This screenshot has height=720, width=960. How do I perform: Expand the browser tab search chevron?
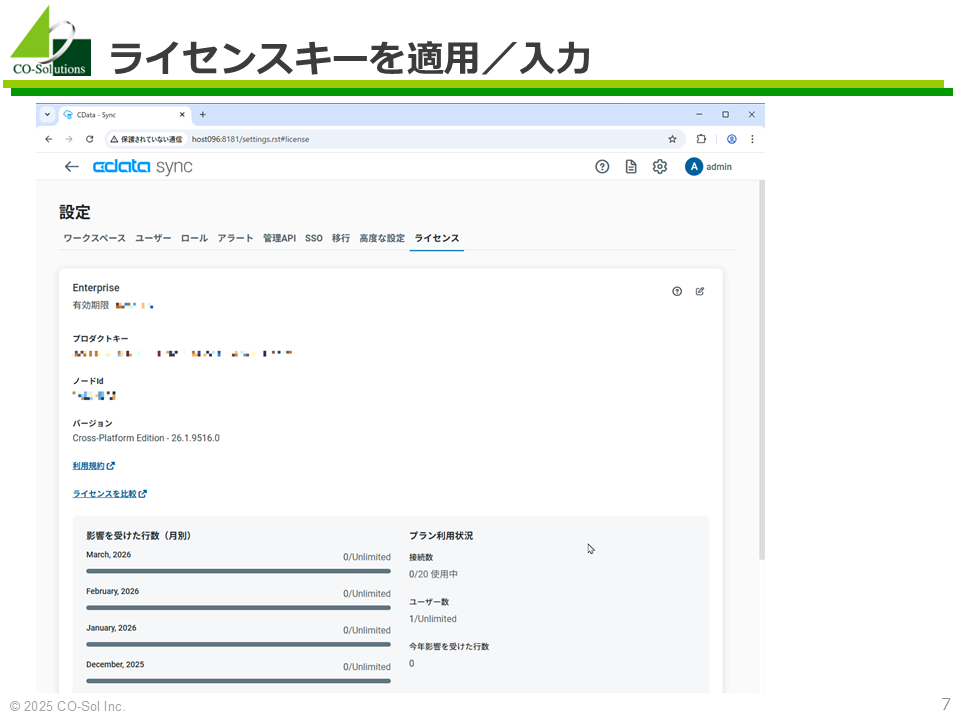[47, 114]
